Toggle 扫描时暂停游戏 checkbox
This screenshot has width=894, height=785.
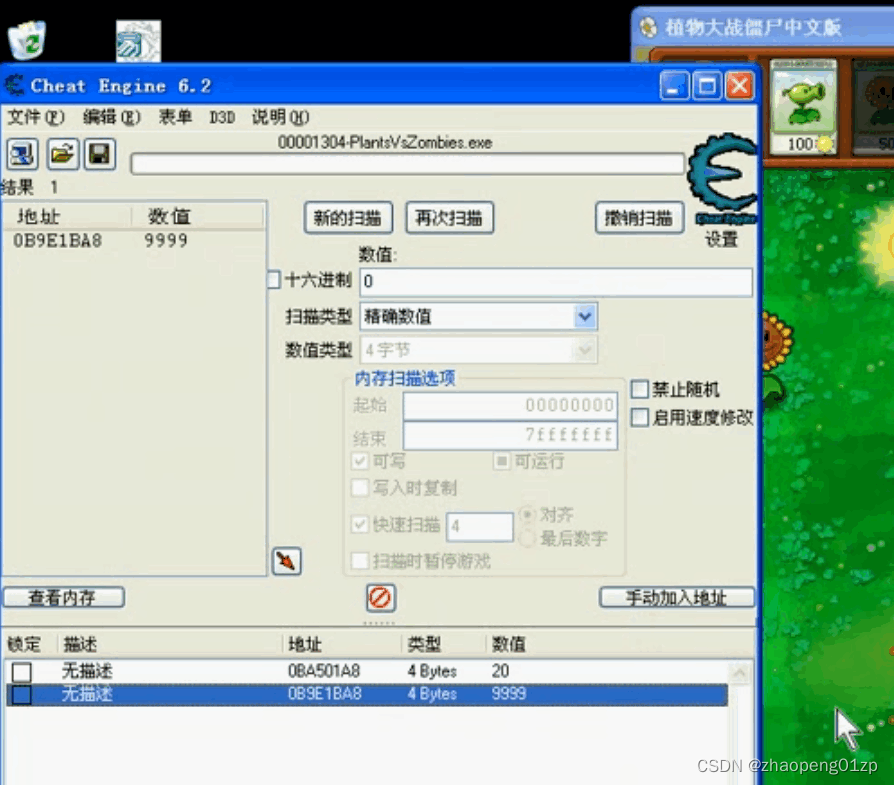click(360, 561)
